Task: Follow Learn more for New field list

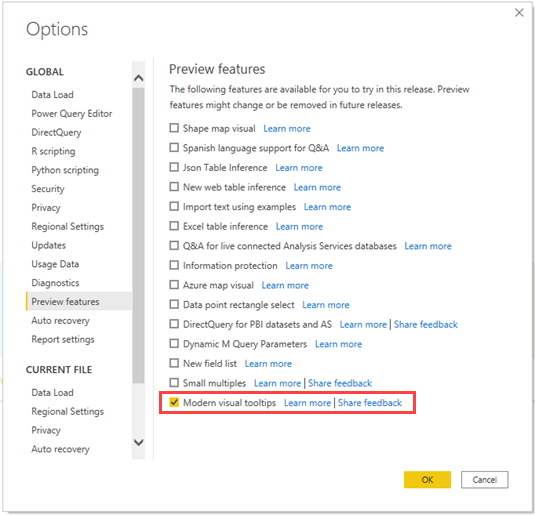Action: 268,363
